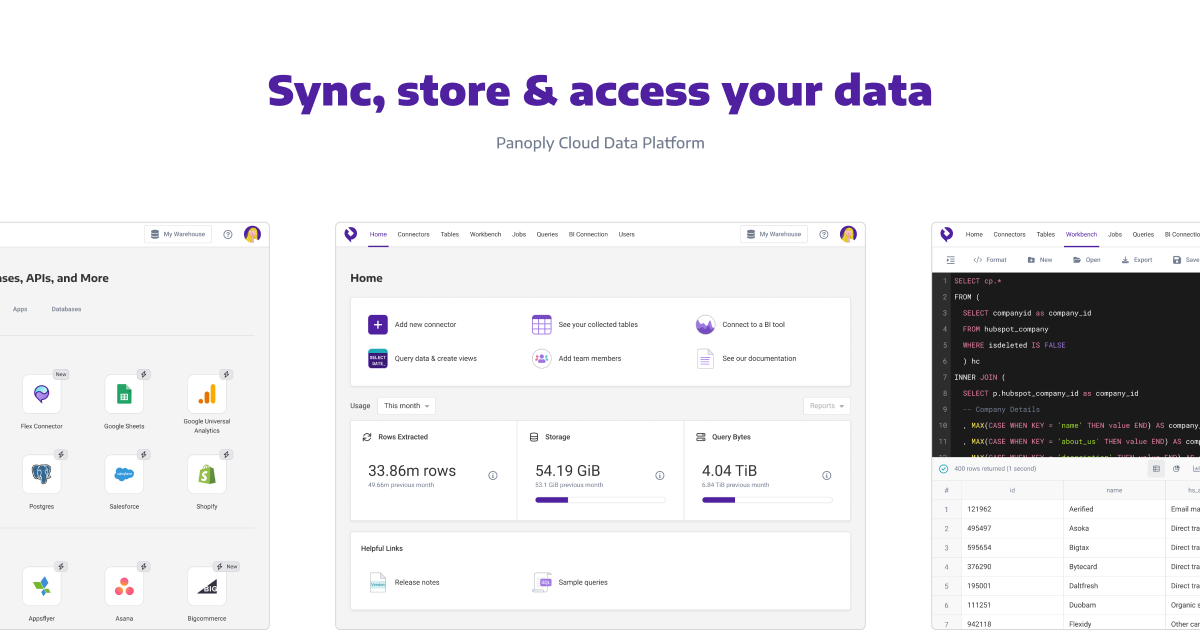Show info for Storage usage

659,476
